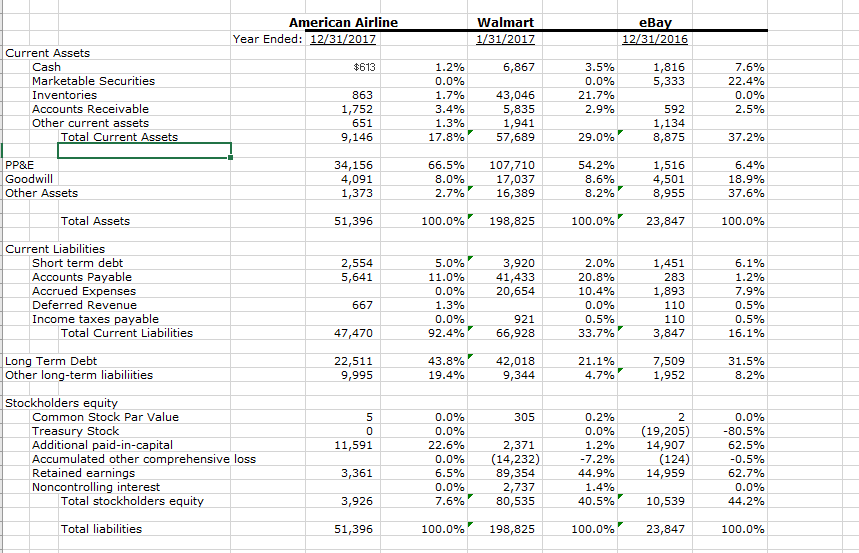Click the 1/31/2017 date cell
Image resolution: width=859 pixels, height=553 pixels.
pyautogui.click(x=505, y=39)
